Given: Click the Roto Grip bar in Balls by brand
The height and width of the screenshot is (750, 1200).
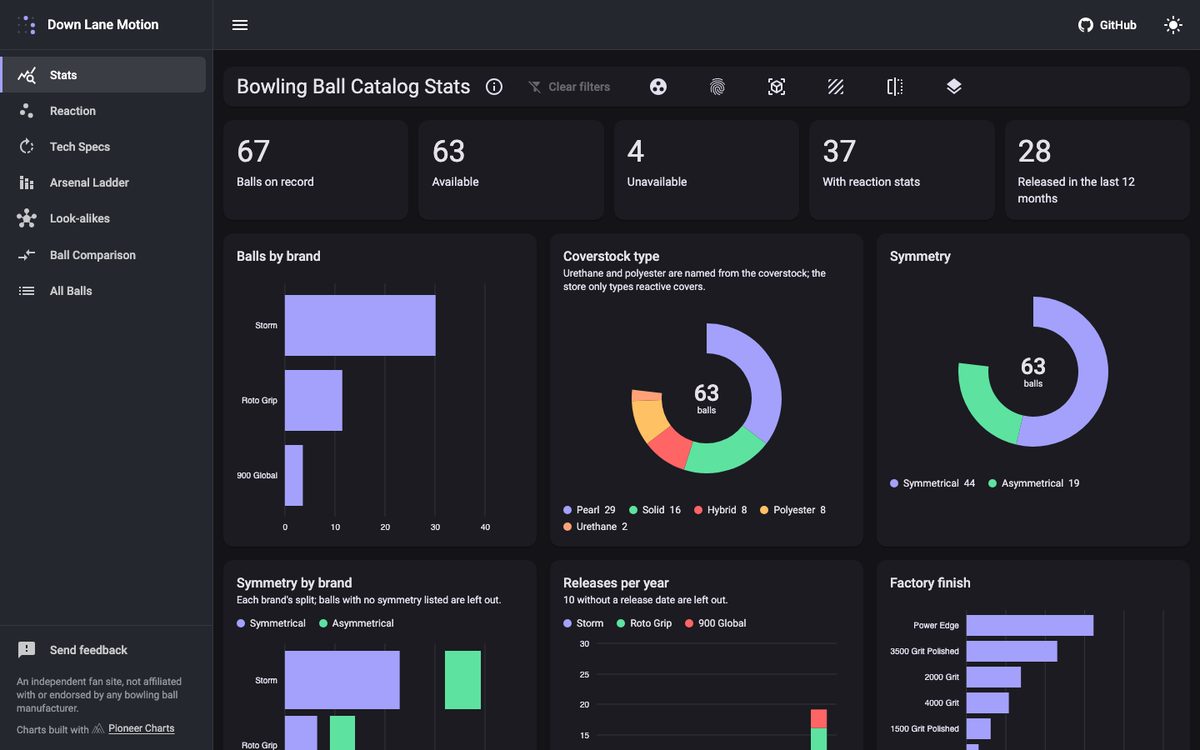Looking at the screenshot, I should tap(314, 400).
